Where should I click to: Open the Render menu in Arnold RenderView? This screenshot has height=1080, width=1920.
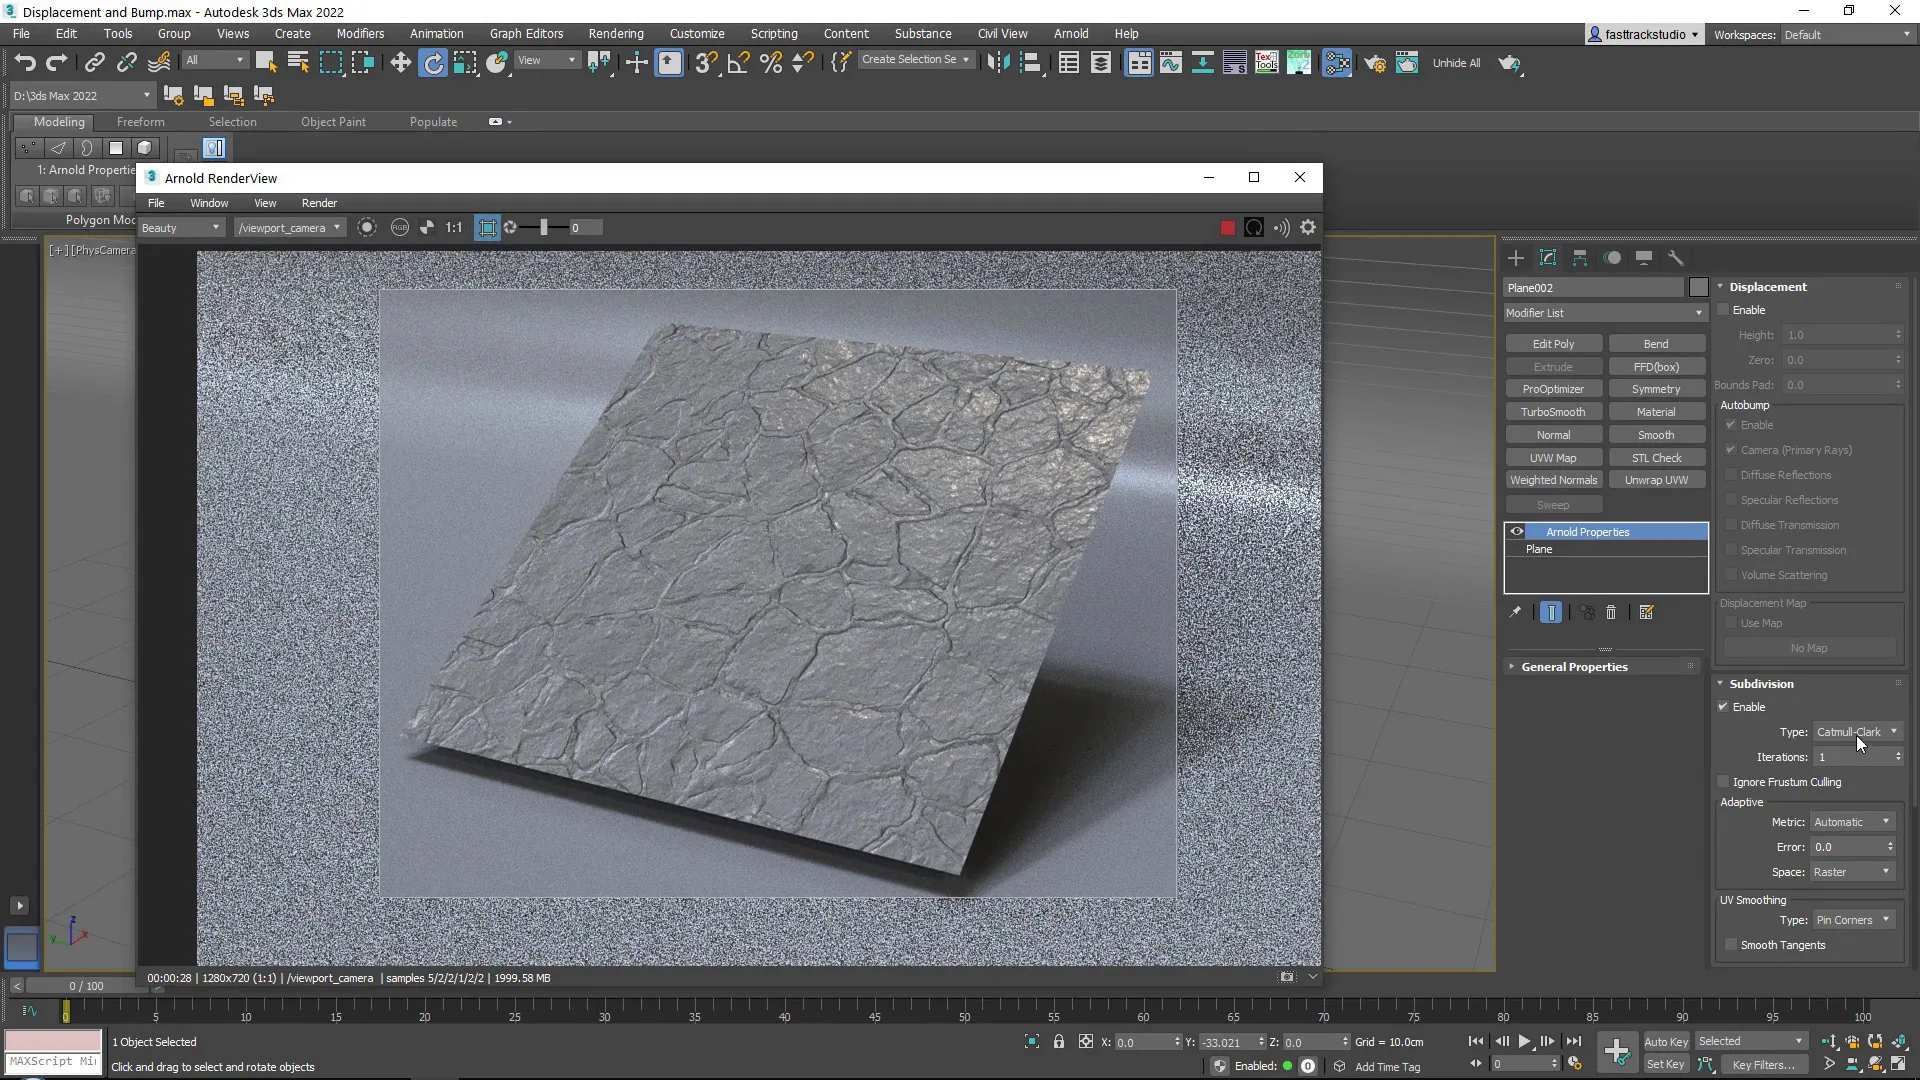(x=319, y=202)
